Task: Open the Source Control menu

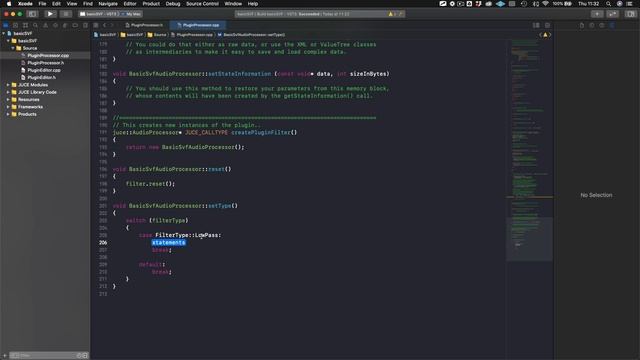Action: 202,4
